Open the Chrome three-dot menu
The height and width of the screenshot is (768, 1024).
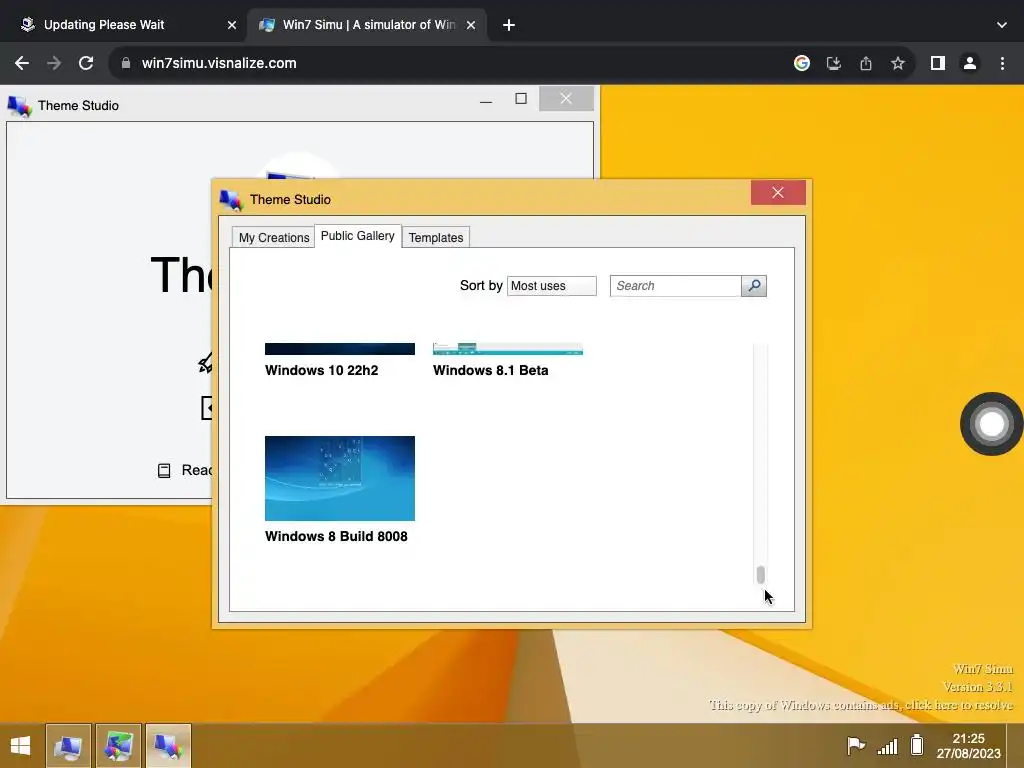pos(1002,63)
